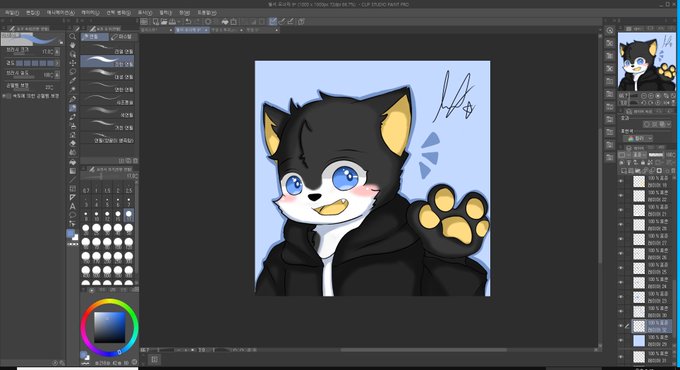Image resolution: width=680 pixels, height=370 pixels.
Task: Select the Hand move tool
Action: [72, 45]
